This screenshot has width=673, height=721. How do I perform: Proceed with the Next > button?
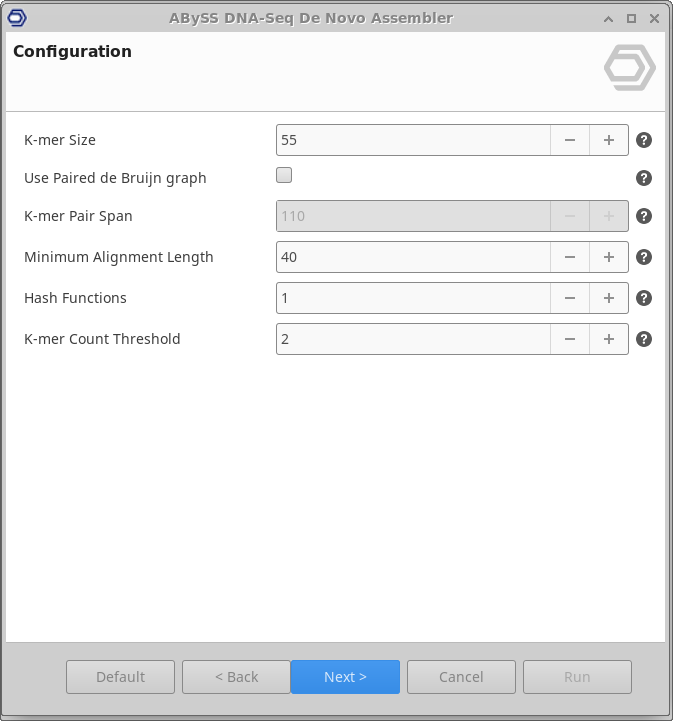click(345, 677)
